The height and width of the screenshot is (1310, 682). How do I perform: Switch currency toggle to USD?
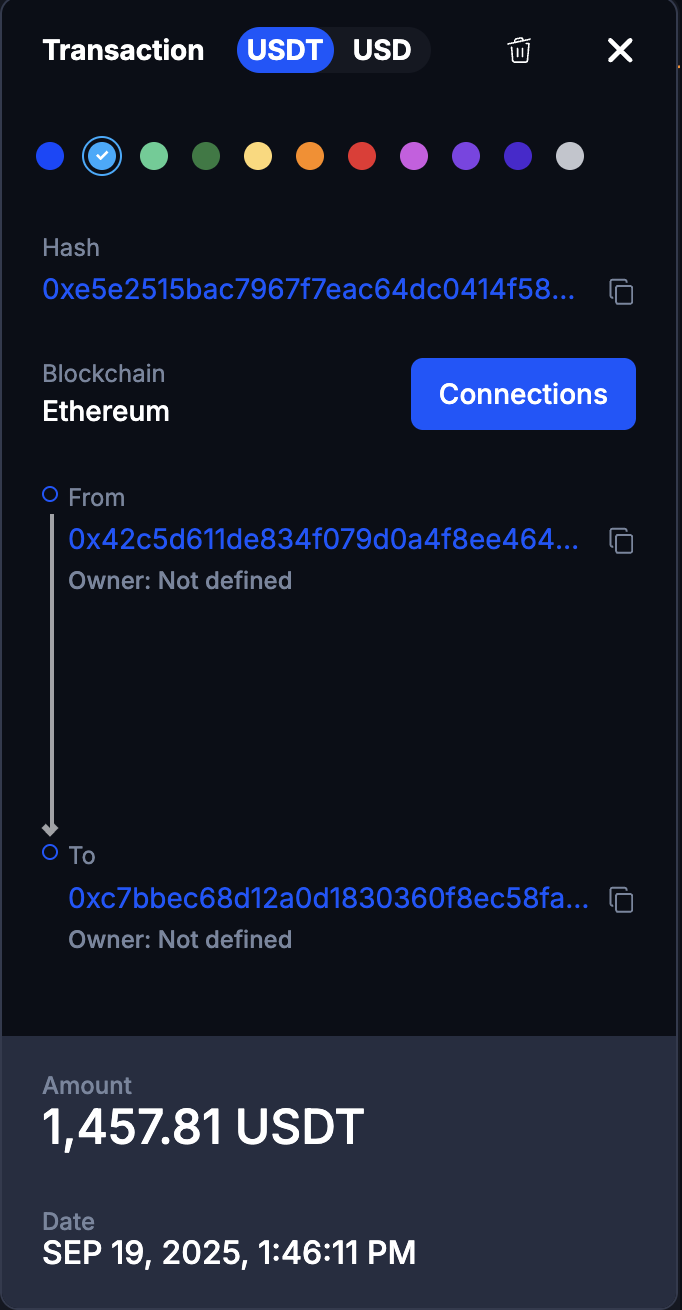coord(382,51)
